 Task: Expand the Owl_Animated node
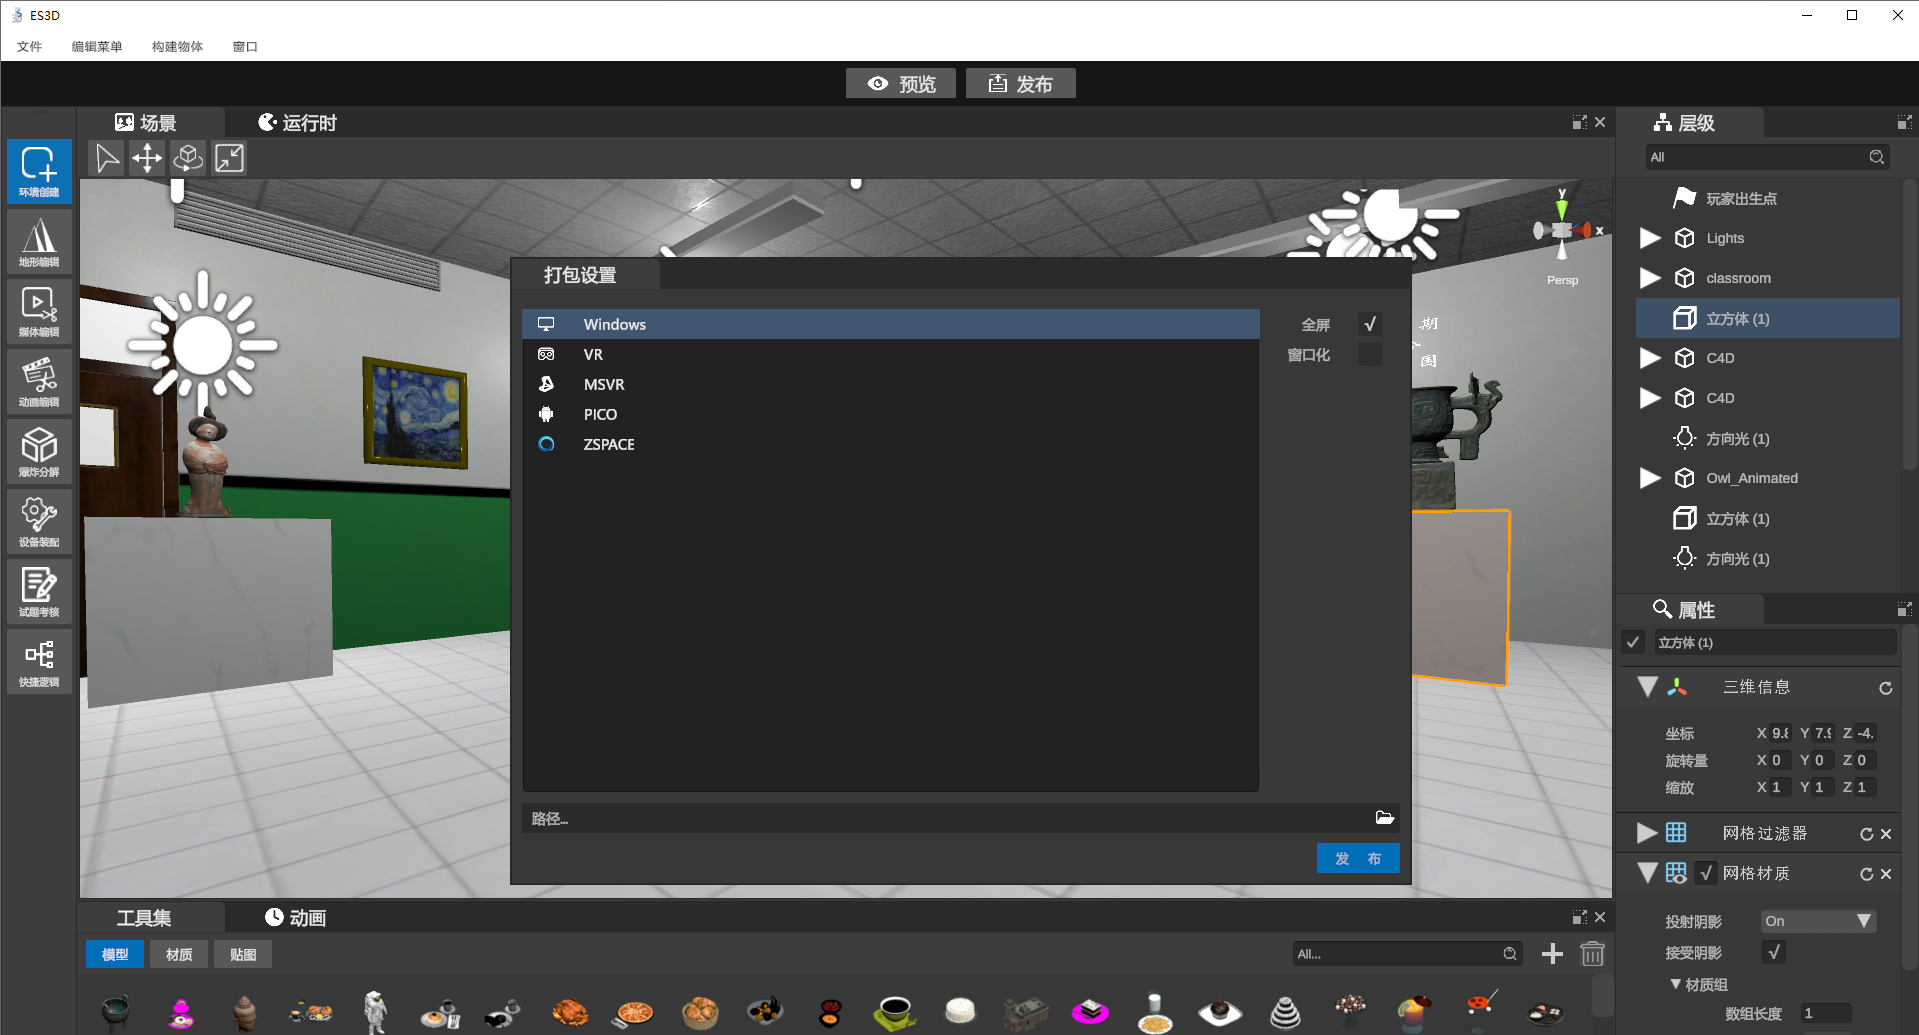click(1650, 478)
